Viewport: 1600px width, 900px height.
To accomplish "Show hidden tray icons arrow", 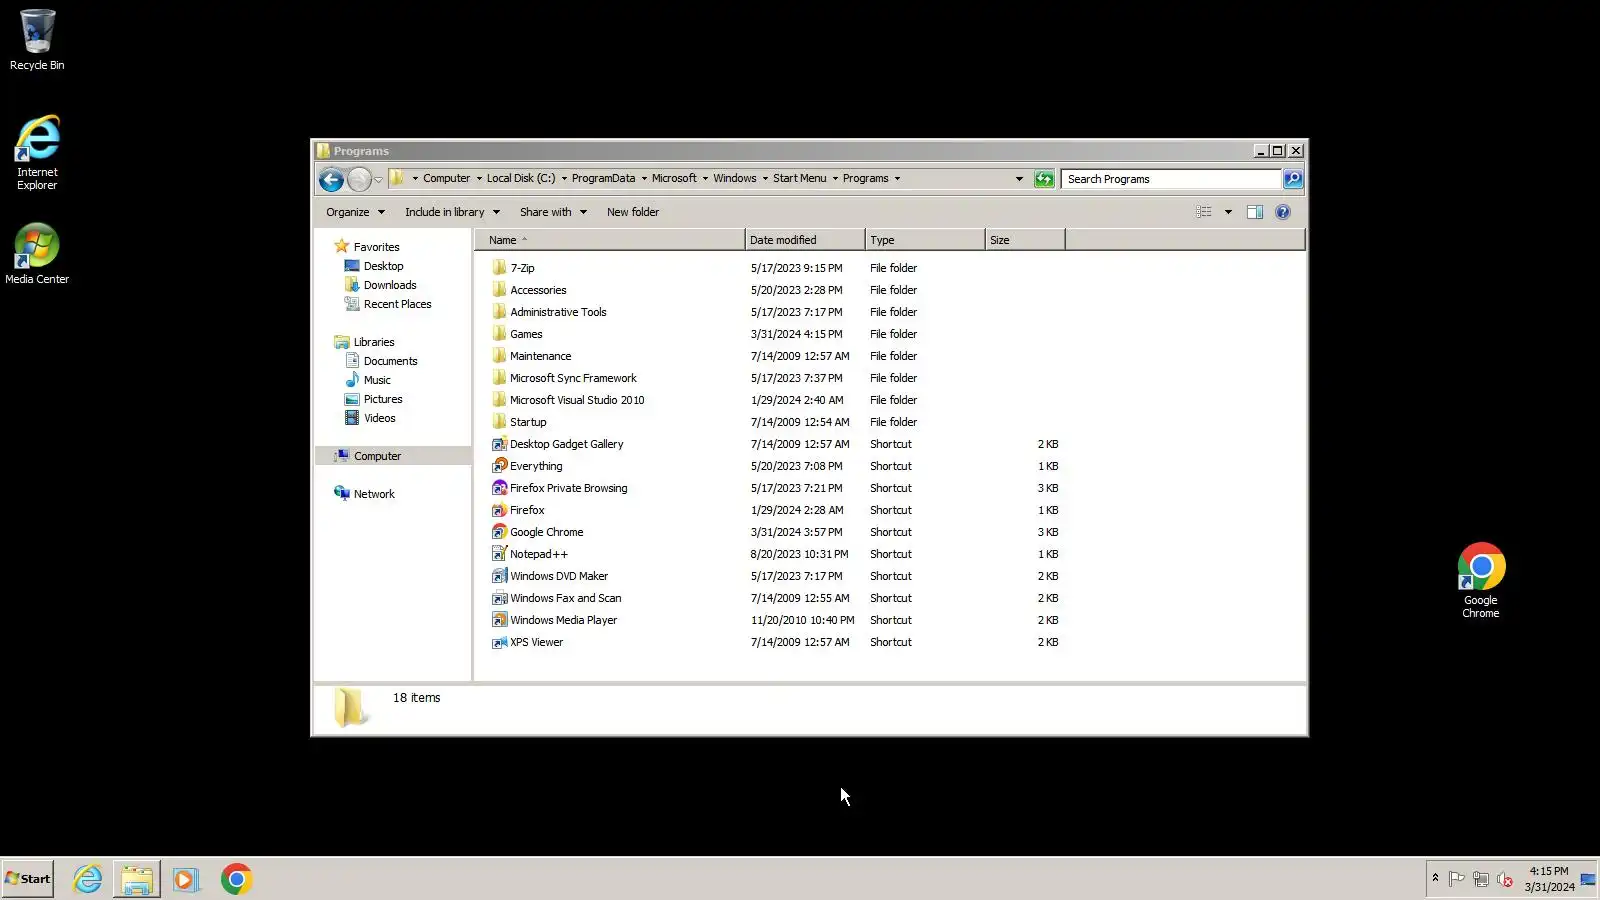I will click(x=1435, y=878).
